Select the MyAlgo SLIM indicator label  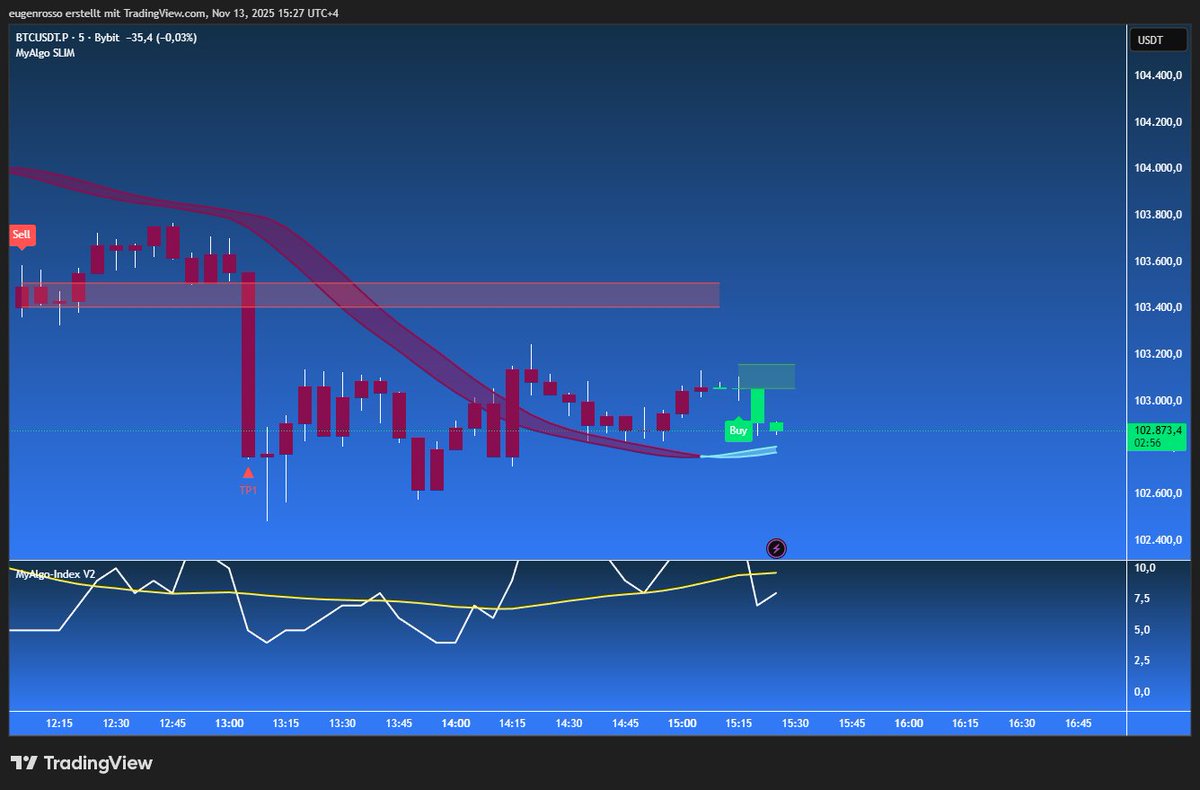45,53
